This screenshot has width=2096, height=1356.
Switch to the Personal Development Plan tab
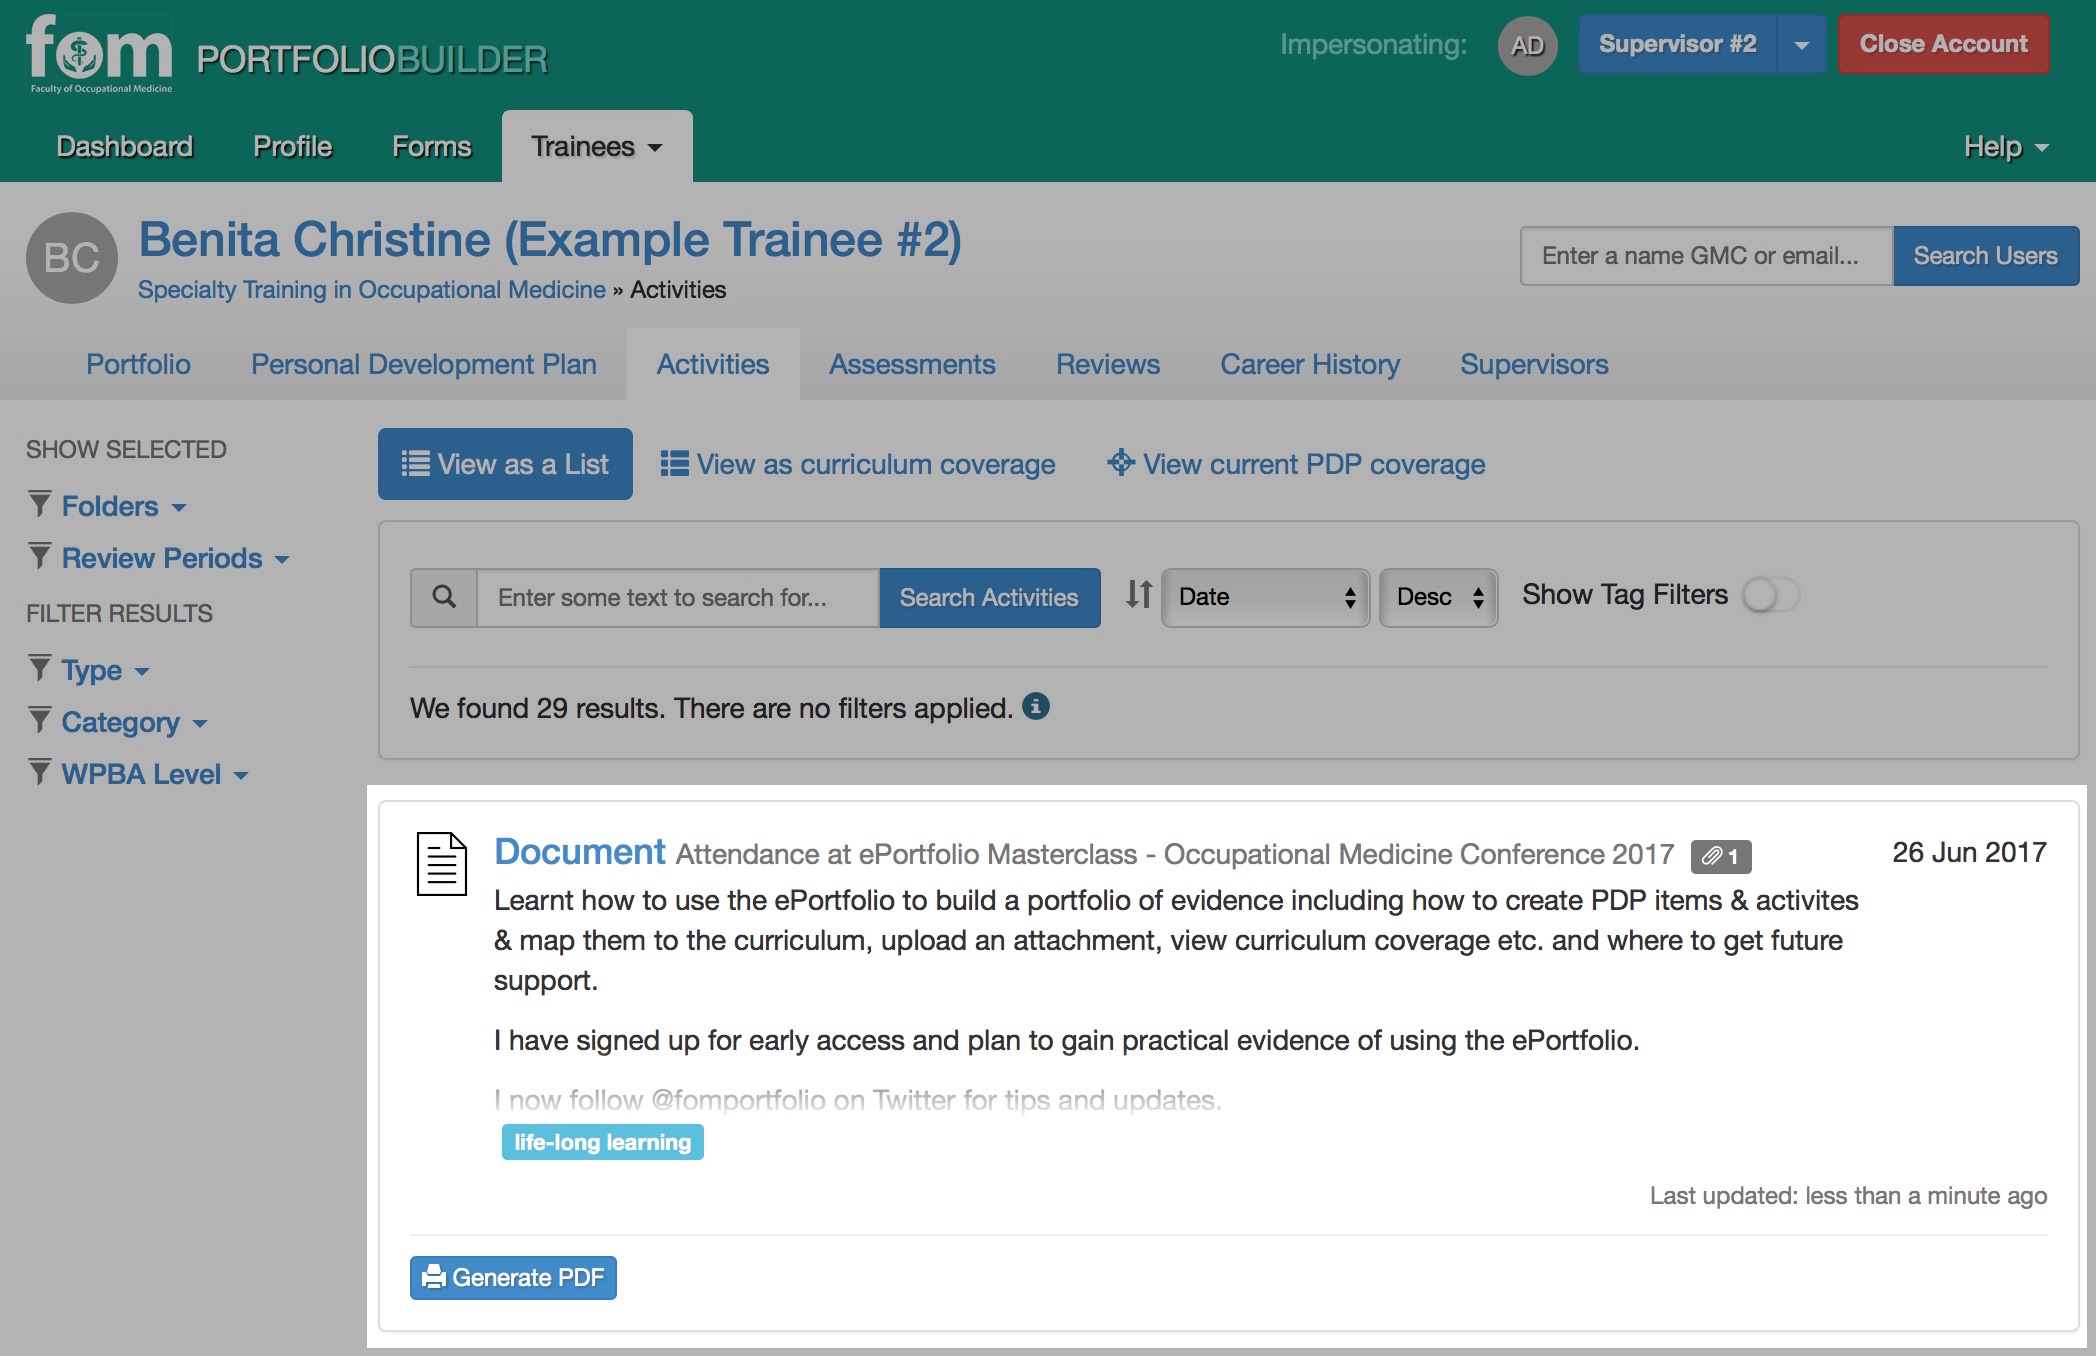[424, 364]
